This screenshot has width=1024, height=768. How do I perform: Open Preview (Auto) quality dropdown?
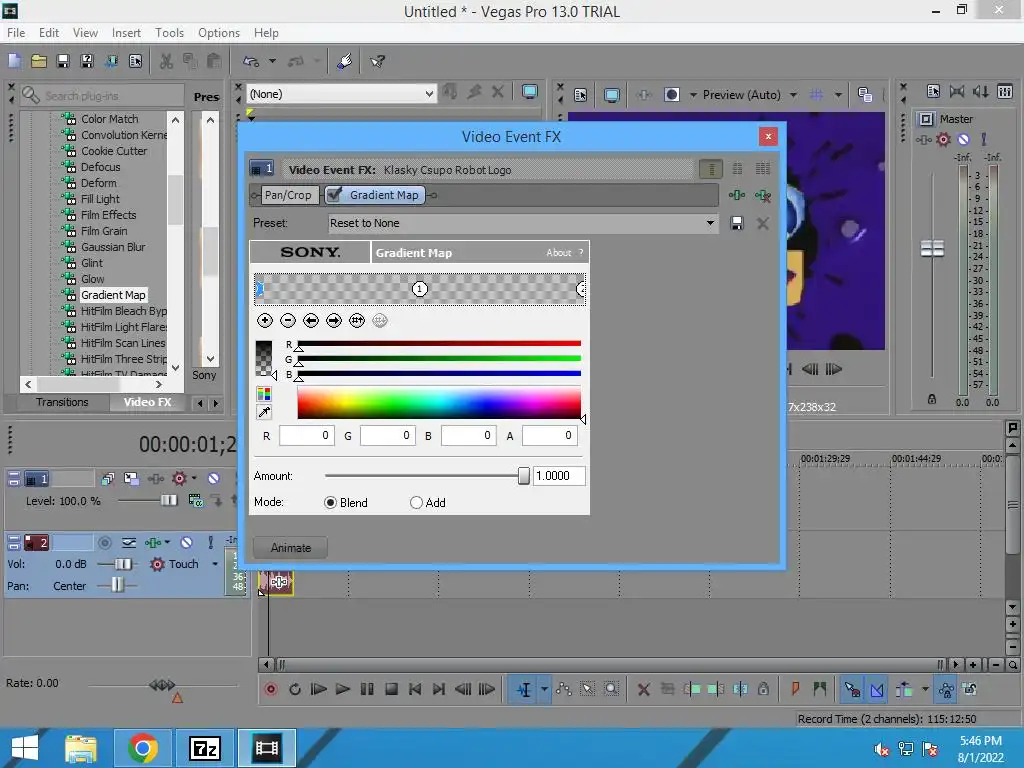coord(793,95)
